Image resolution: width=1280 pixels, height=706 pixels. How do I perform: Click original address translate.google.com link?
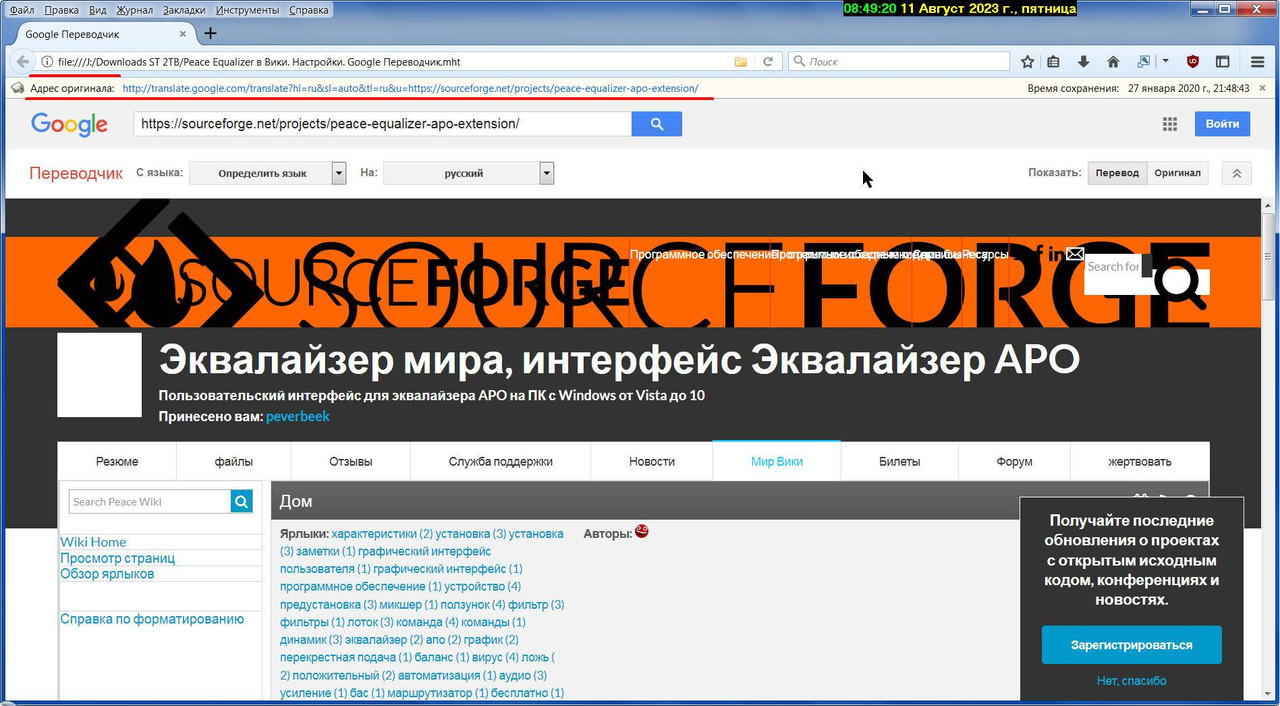[410, 88]
